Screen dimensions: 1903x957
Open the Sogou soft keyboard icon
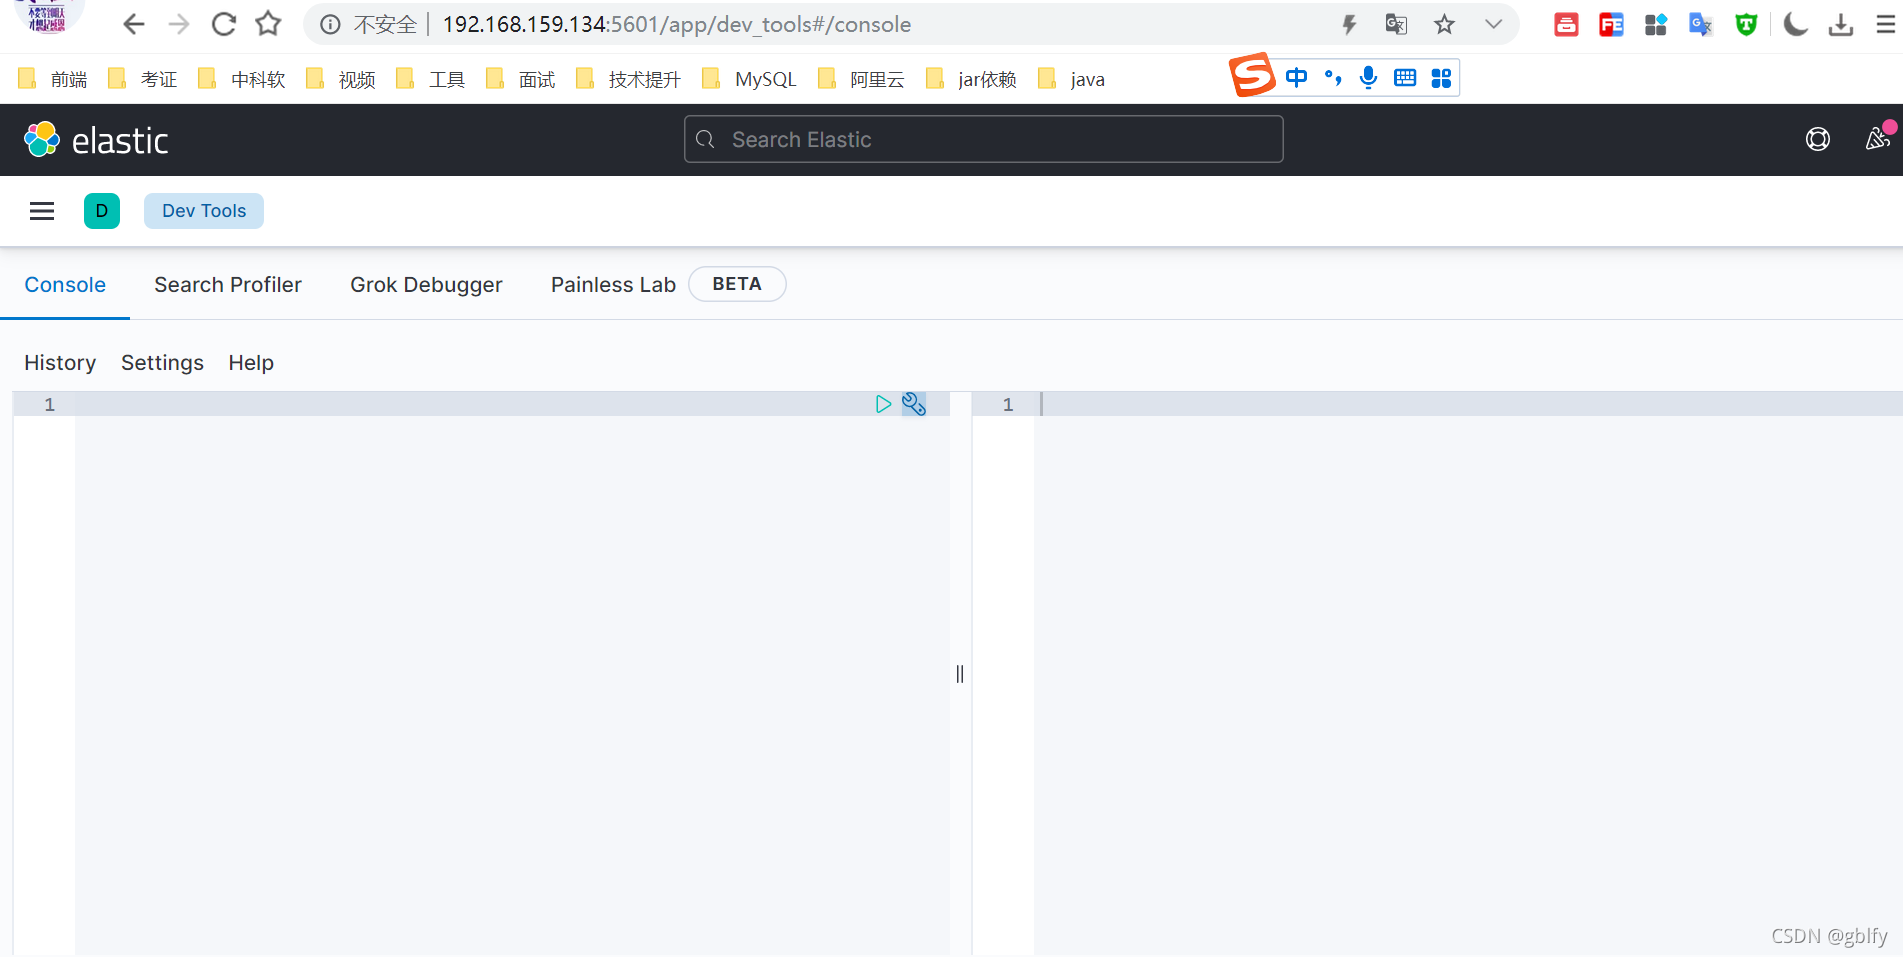pyautogui.click(x=1405, y=77)
